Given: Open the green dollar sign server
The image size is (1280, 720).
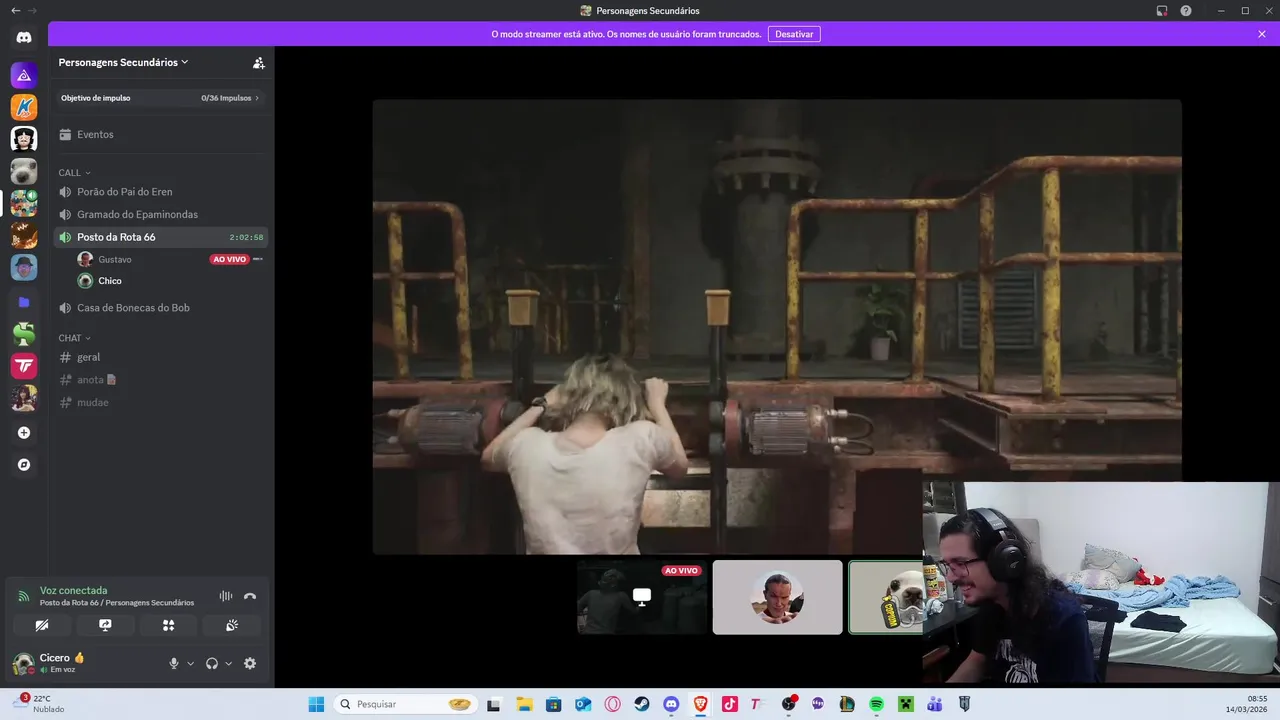Looking at the screenshot, I should coord(24,334).
